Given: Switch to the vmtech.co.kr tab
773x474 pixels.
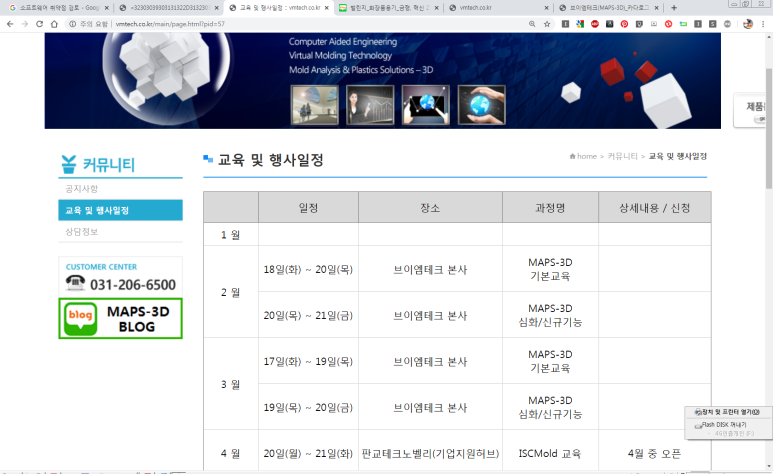Looking at the screenshot, I should [498, 7].
